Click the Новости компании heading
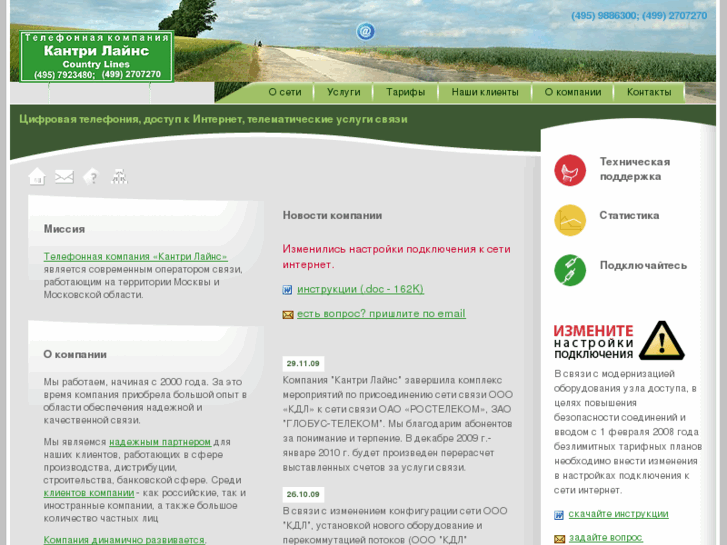Image resolution: width=727 pixels, height=545 pixels. [x=332, y=216]
